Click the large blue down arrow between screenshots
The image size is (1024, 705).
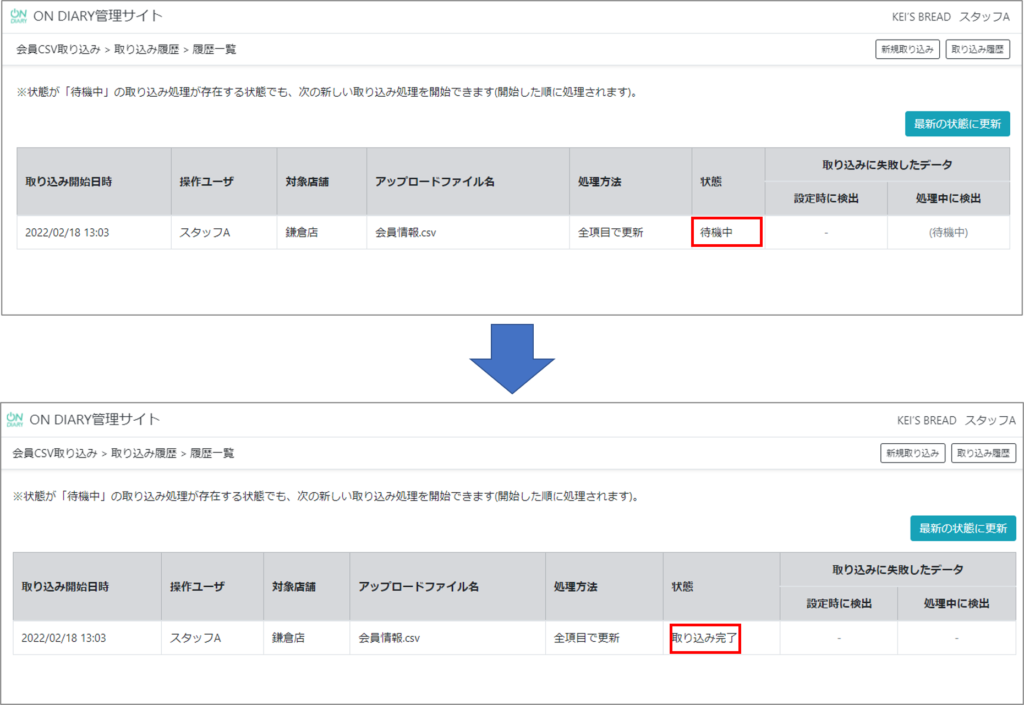(511, 358)
